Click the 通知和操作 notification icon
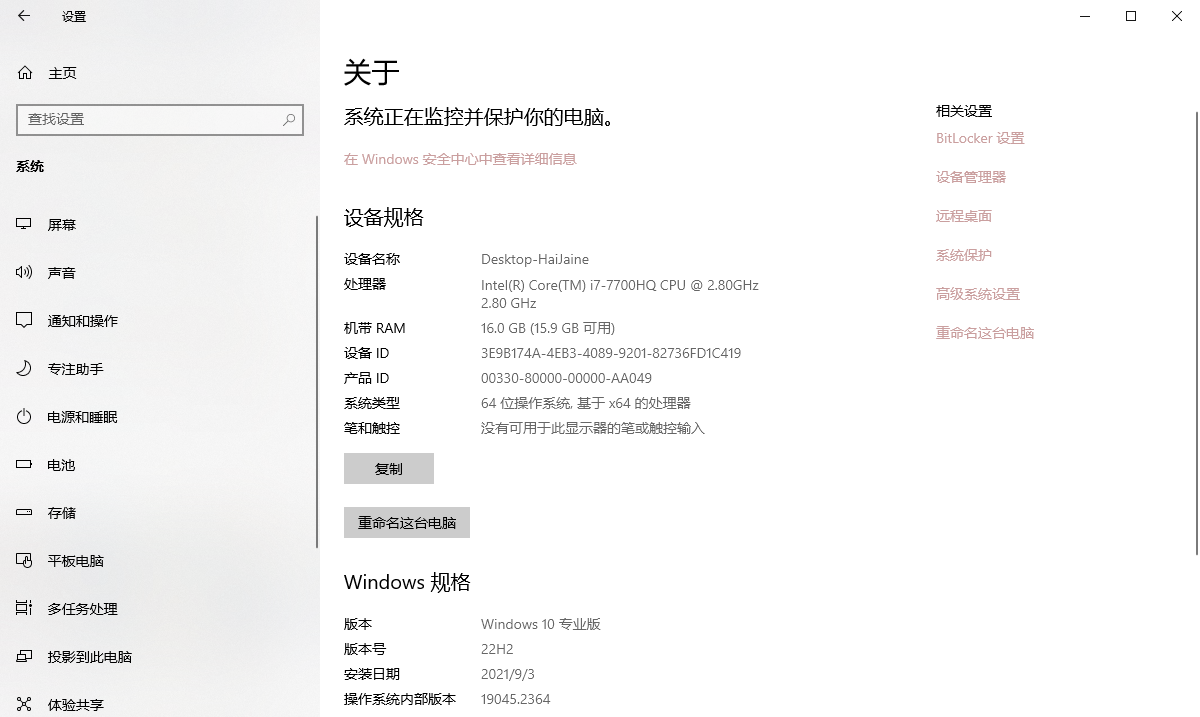Image resolution: width=1200 pixels, height=717 pixels. pyautogui.click(x=24, y=321)
